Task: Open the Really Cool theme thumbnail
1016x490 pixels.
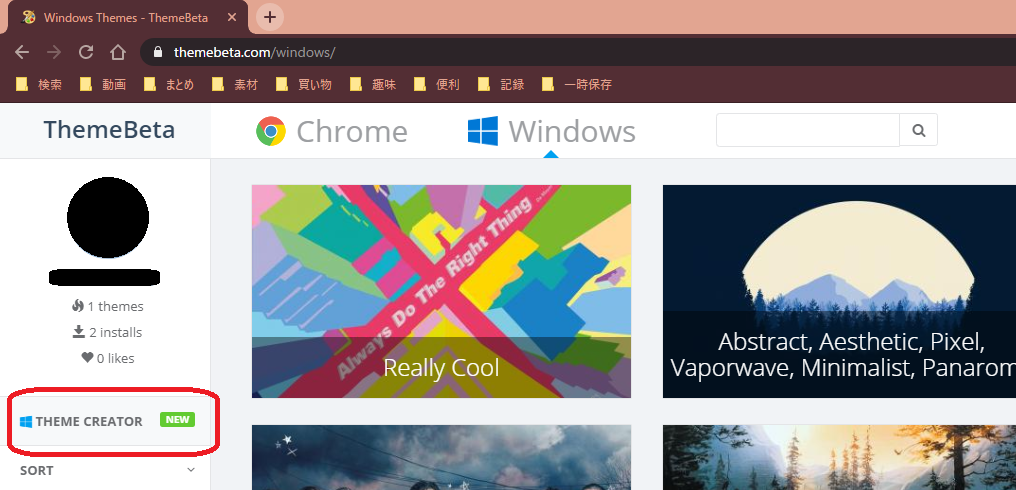Action: pos(441,291)
